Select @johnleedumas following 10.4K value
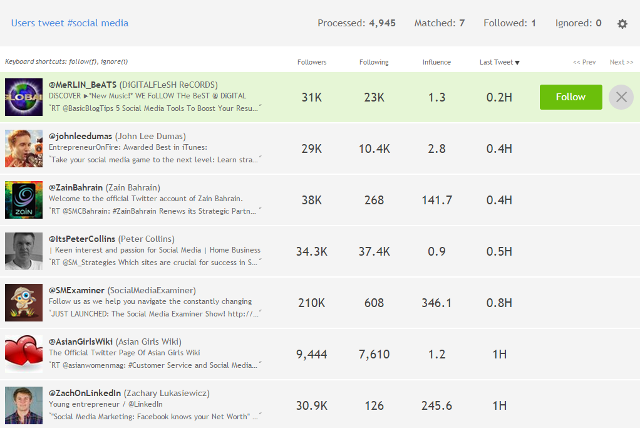Viewport: 640px width, 428px height. click(x=374, y=149)
